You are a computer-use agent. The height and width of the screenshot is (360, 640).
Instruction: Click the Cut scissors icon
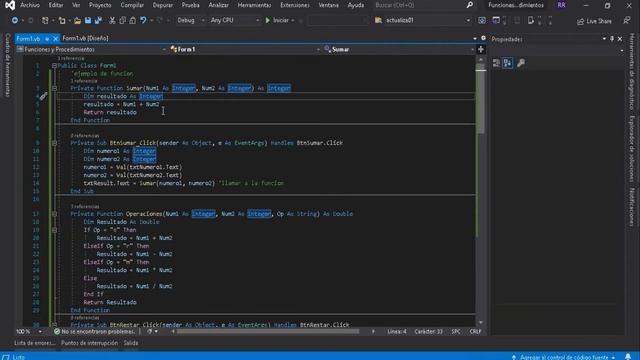click(x=112, y=20)
